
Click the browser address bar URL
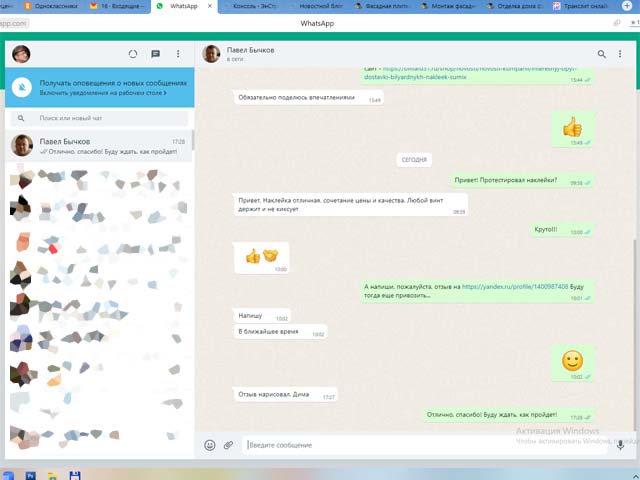pyautogui.click(x=14, y=23)
